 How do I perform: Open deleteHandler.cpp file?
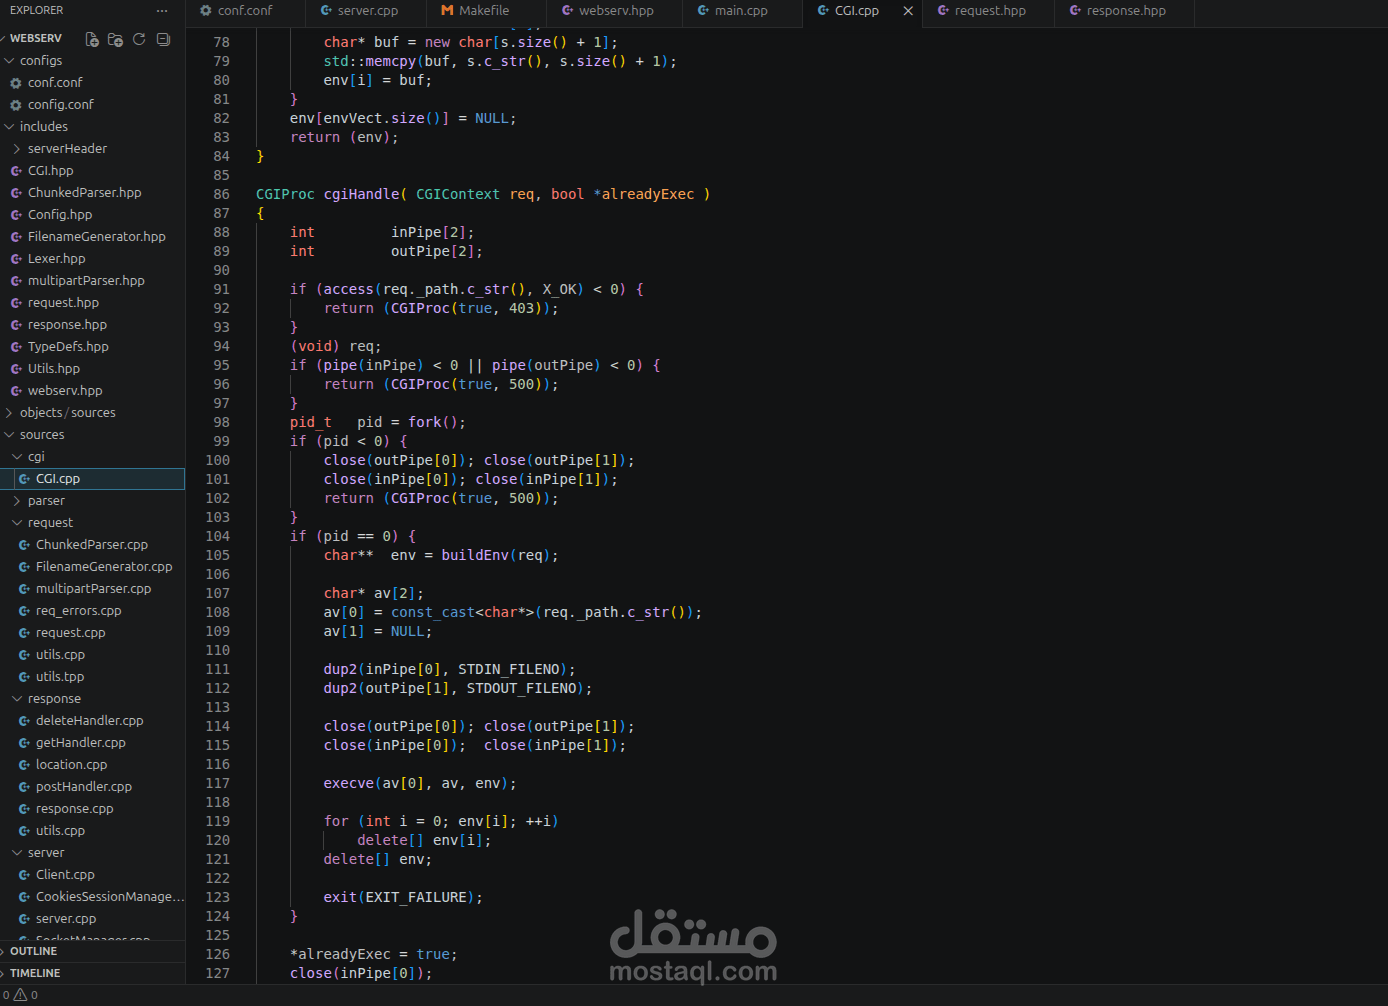coord(90,721)
